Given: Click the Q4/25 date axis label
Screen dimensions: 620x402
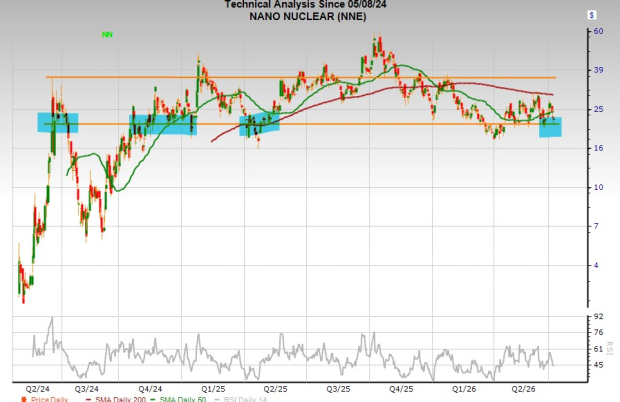Looking at the screenshot, I should (401, 389).
